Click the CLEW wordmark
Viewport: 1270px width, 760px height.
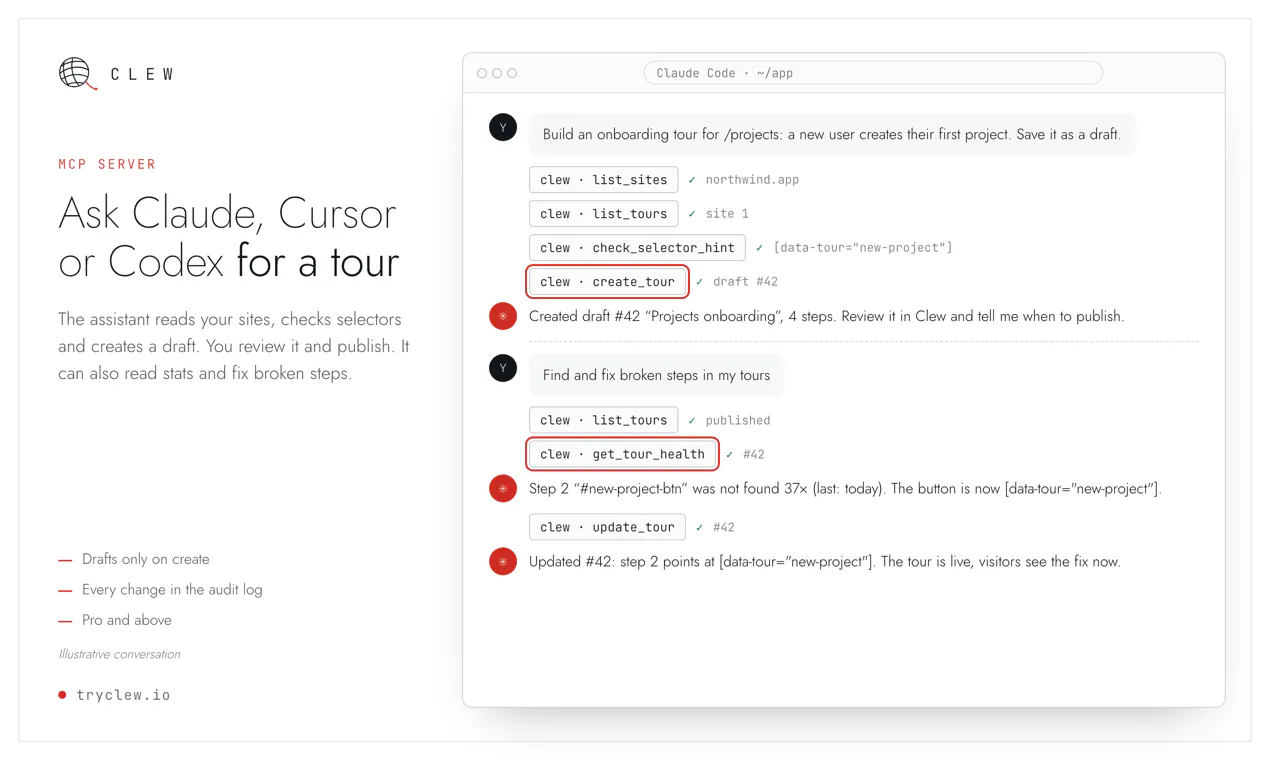pyautogui.click(x=142, y=75)
